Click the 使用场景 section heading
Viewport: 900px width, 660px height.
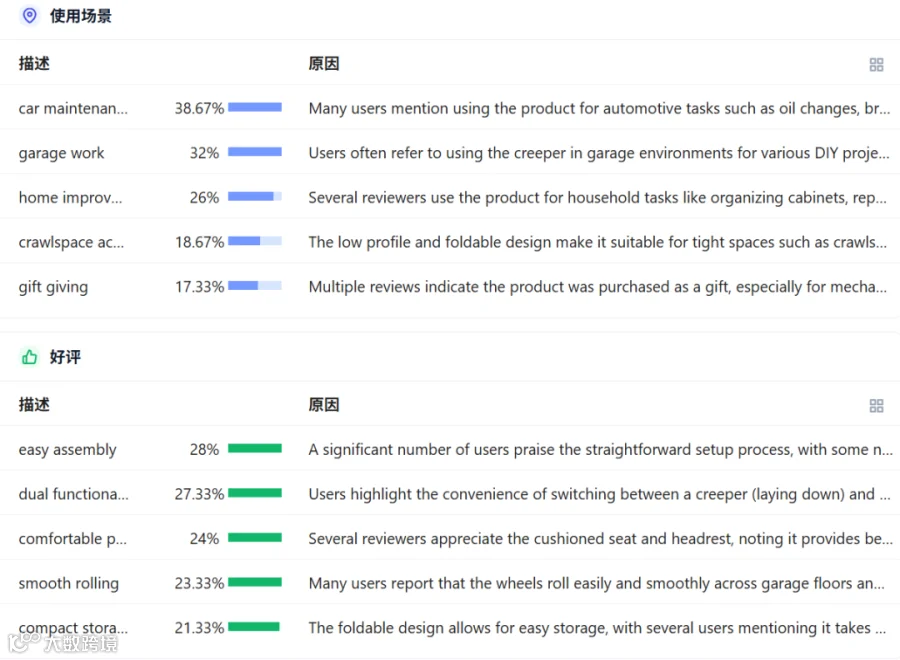click(x=80, y=16)
